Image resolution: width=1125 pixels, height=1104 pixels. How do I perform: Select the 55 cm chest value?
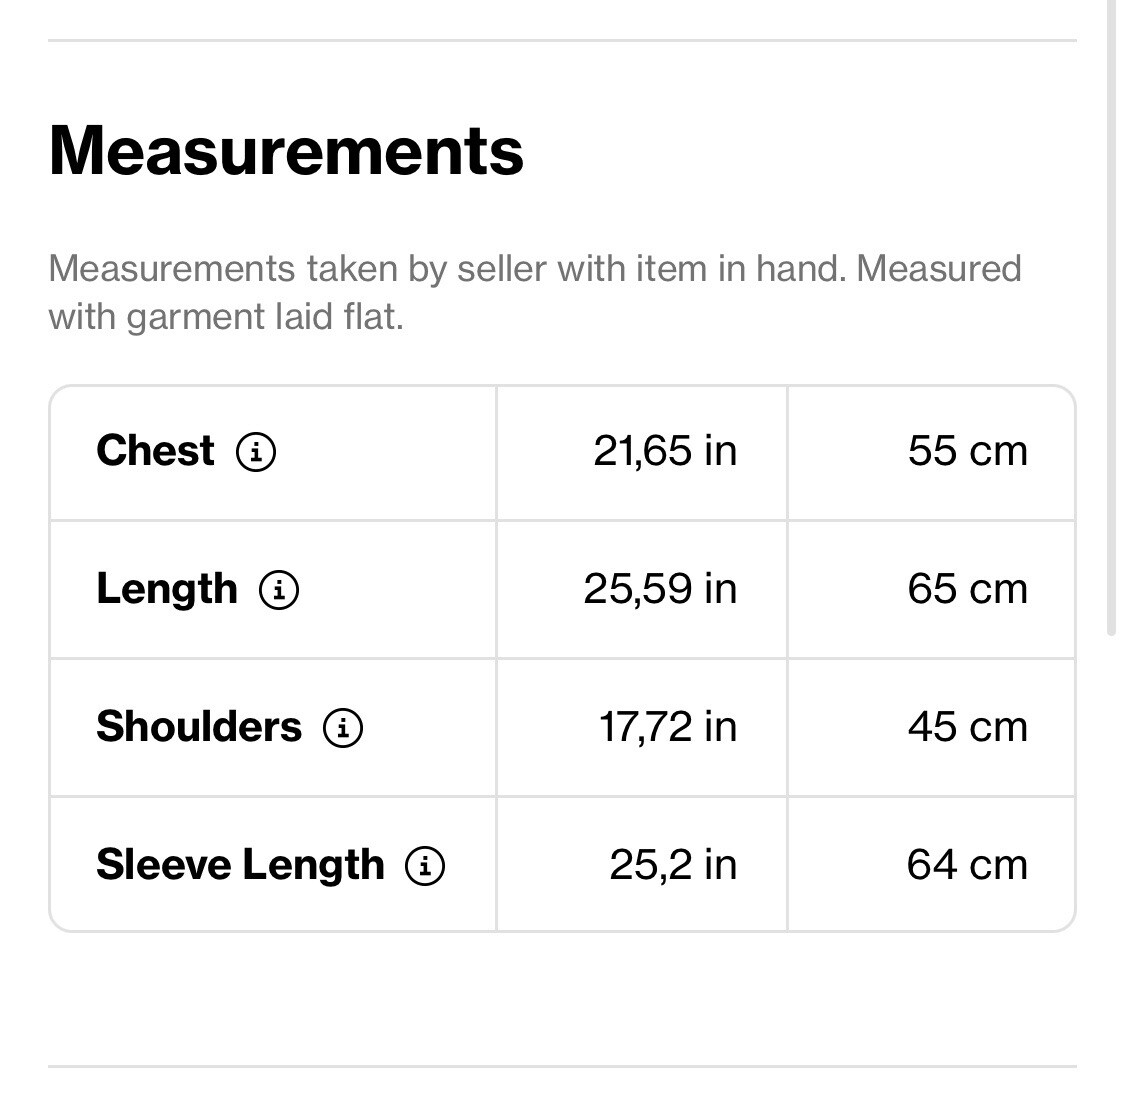(968, 451)
